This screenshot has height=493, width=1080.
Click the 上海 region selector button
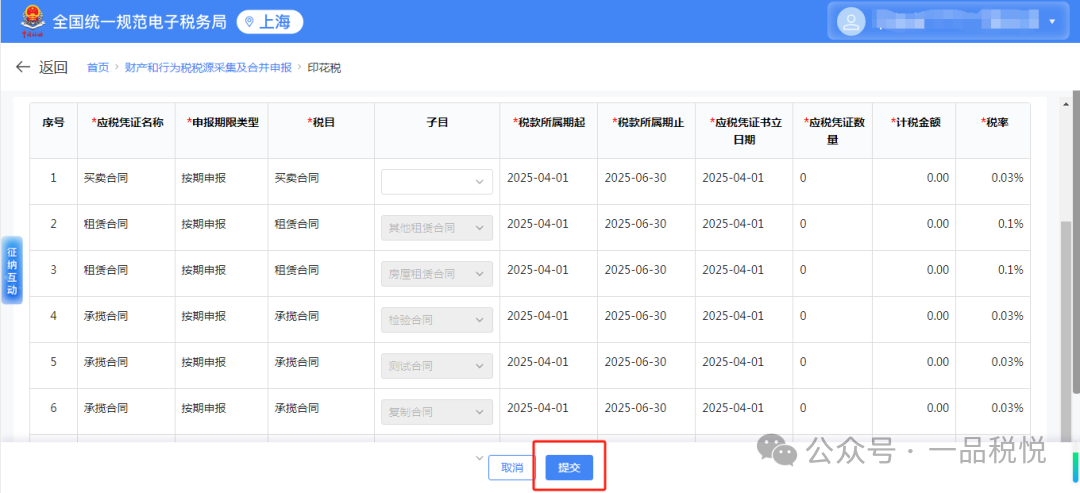coord(270,22)
